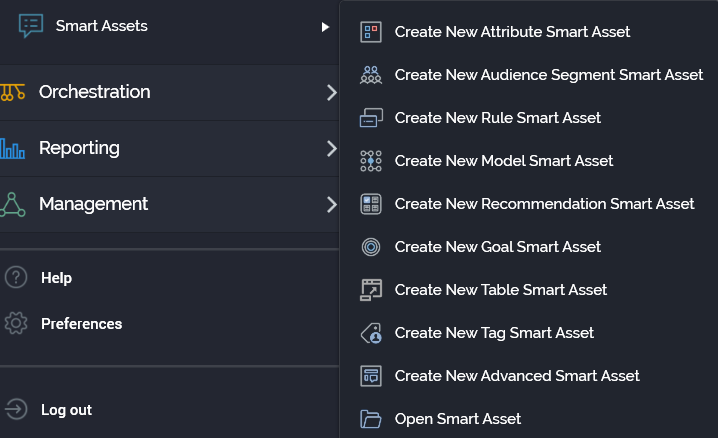Click the Attribute Smart Asset icon
Viewport: 718px width, 438px height.
[371, 32]
